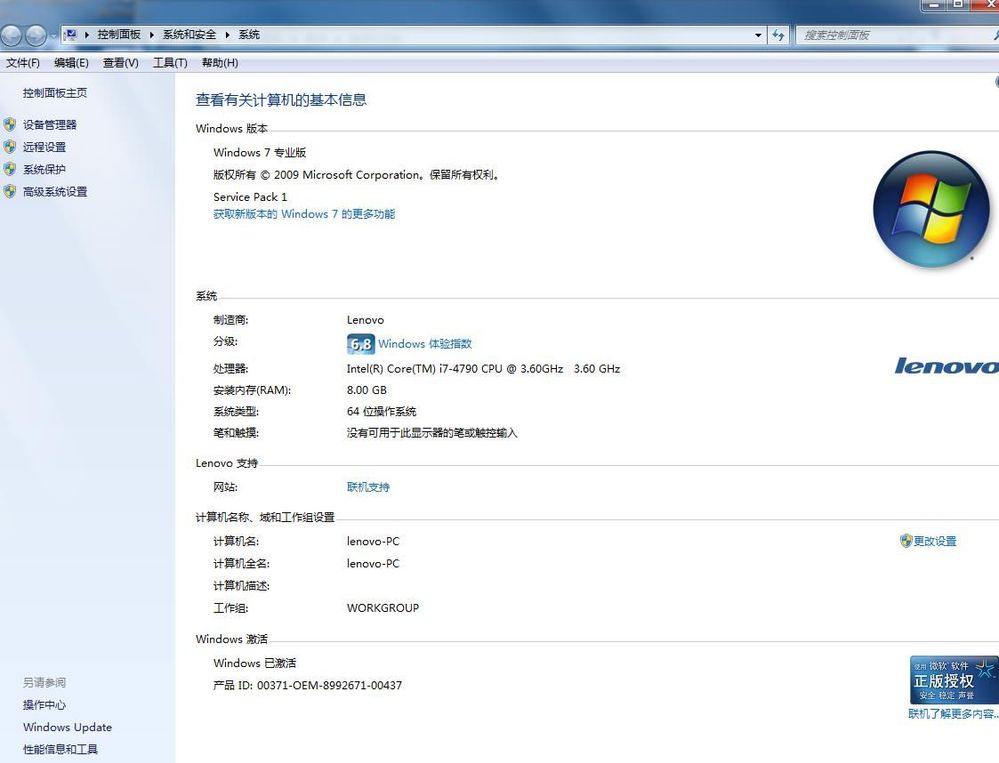Open the 文件(F) menu
The height and width of the screenshot is (763, 999).
coord(23,62)
